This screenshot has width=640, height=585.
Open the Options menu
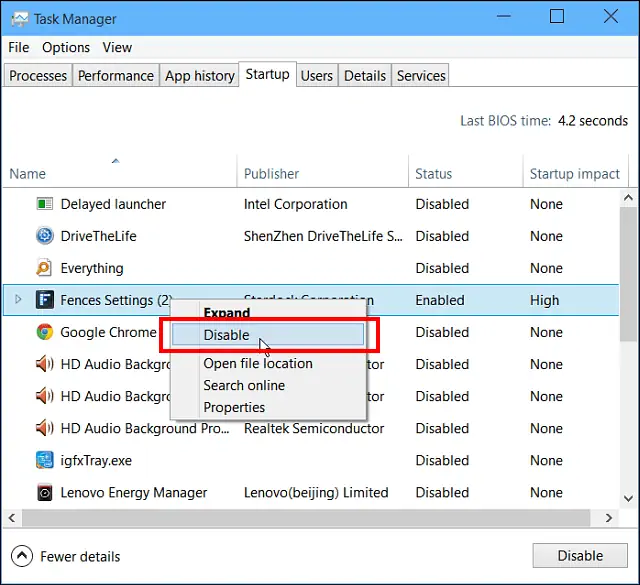(x=66, y=47)
